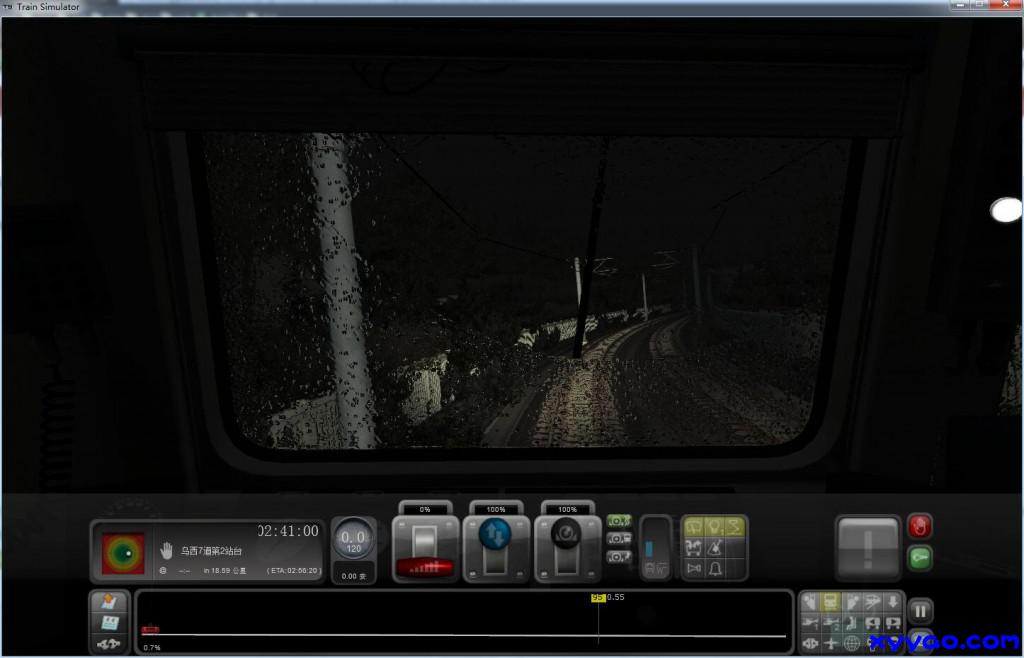Toggle the pantograph control icon
The image size is (1024, 658).
pyautogui.click(x=737, y=527)
